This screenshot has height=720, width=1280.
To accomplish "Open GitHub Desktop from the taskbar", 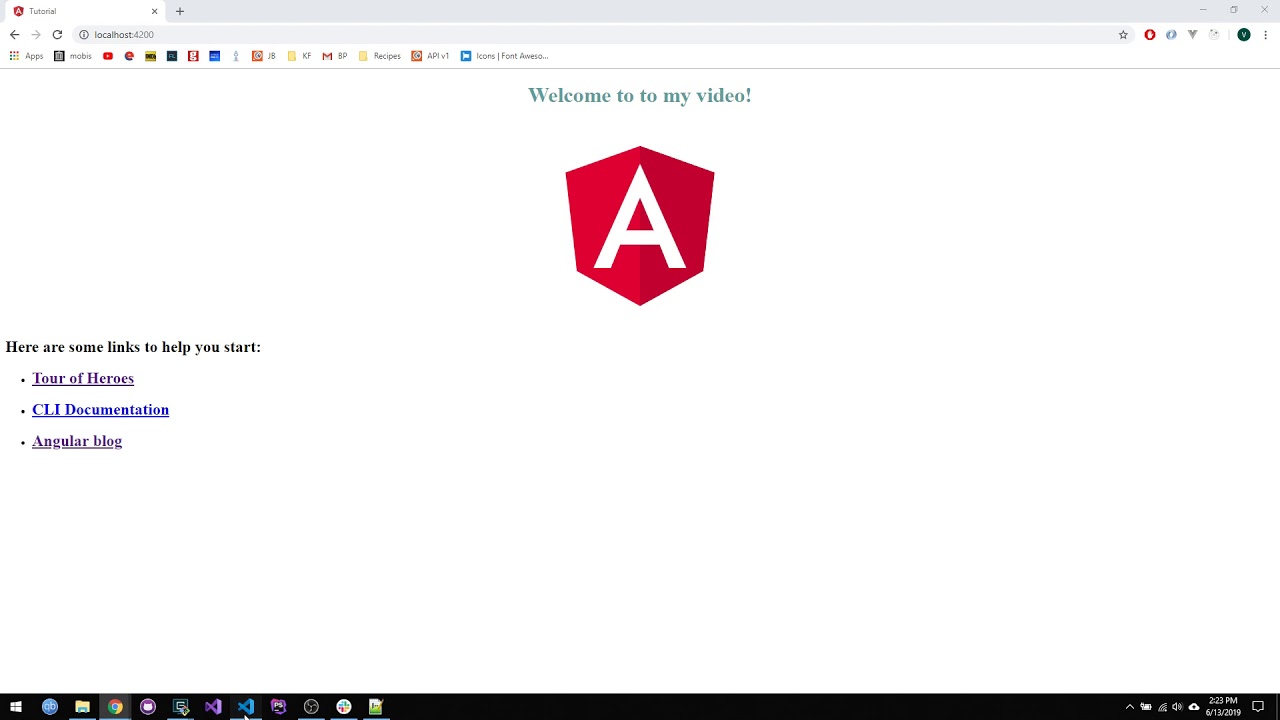I will coord(148,707).
